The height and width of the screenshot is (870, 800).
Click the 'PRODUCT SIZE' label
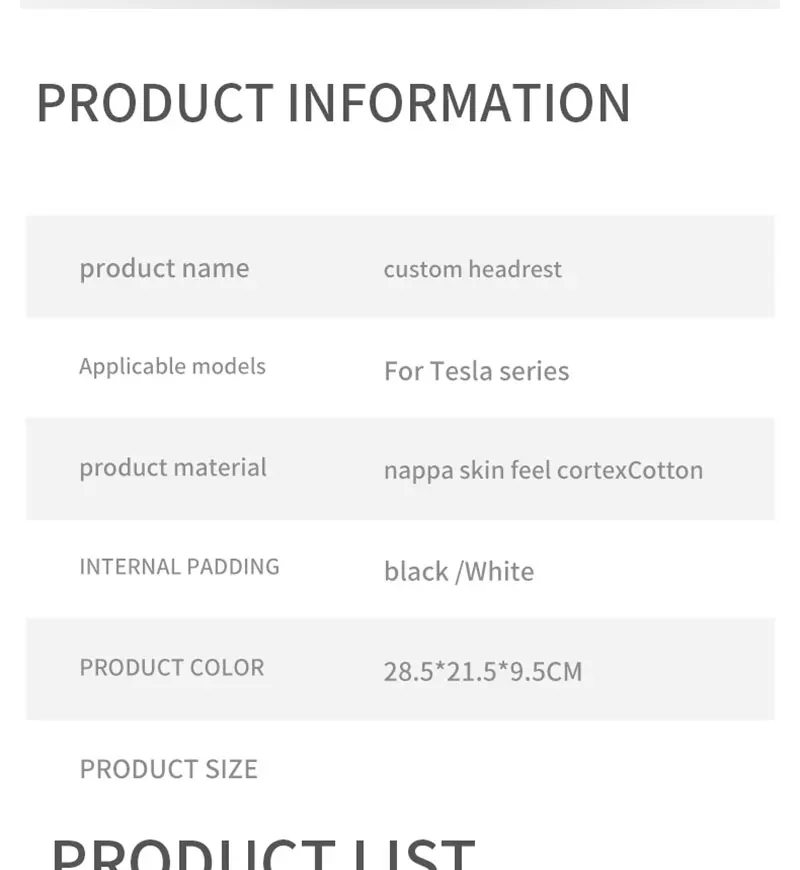(168, 768)
